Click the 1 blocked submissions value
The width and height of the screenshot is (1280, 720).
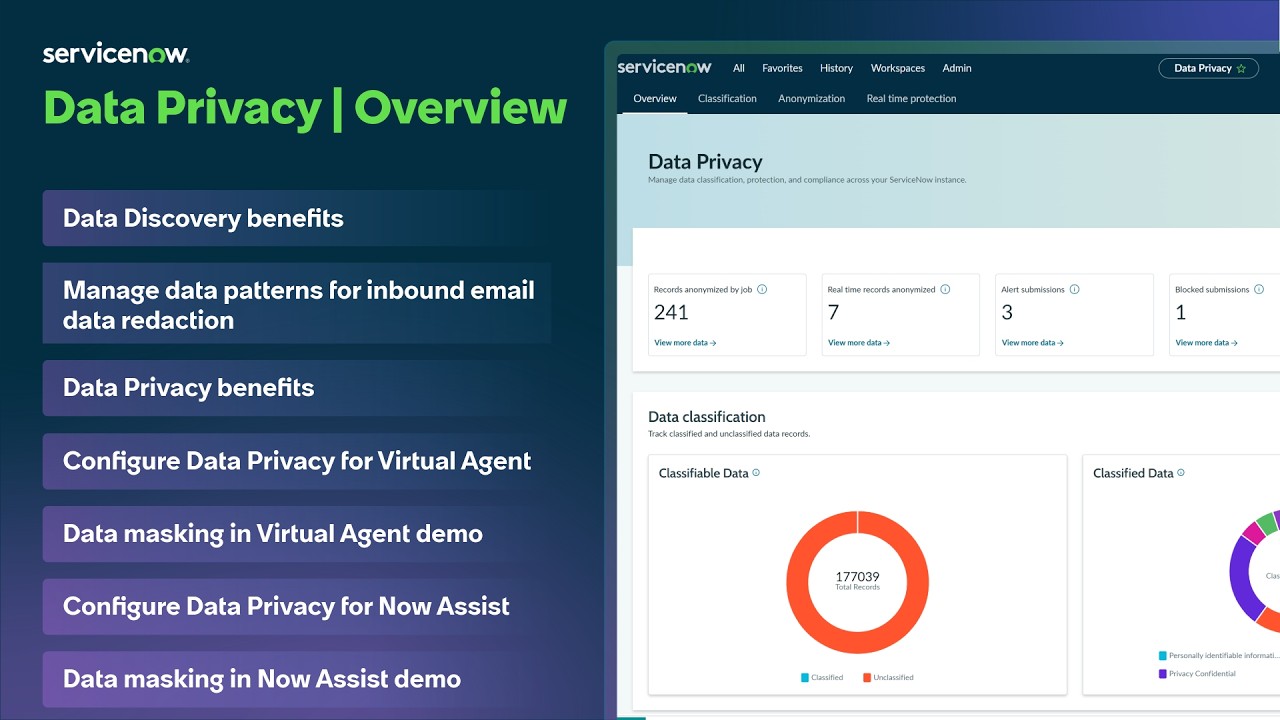point(1180,312)
